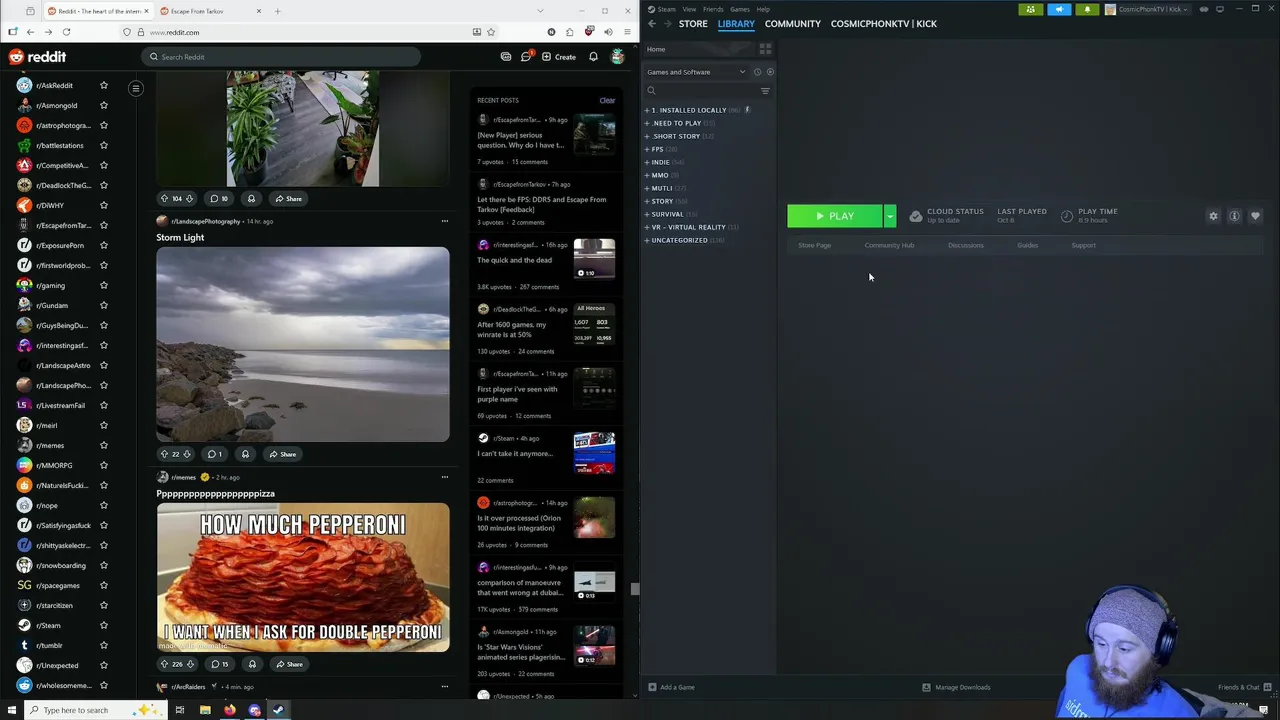
Task: Sort Steam library by recent activity
Action: pos(757,72)
